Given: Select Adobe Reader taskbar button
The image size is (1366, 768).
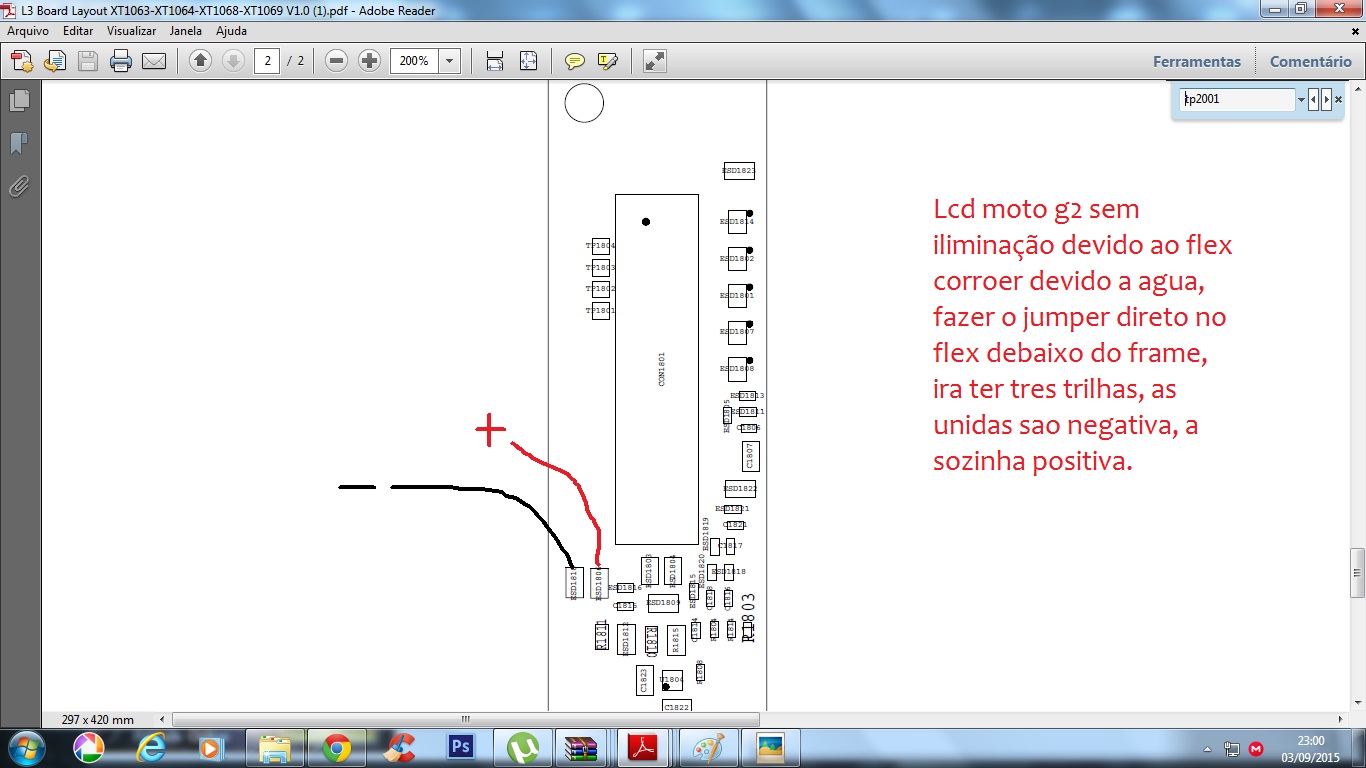Looking at the screenshot, I should [x=640, y=748].
